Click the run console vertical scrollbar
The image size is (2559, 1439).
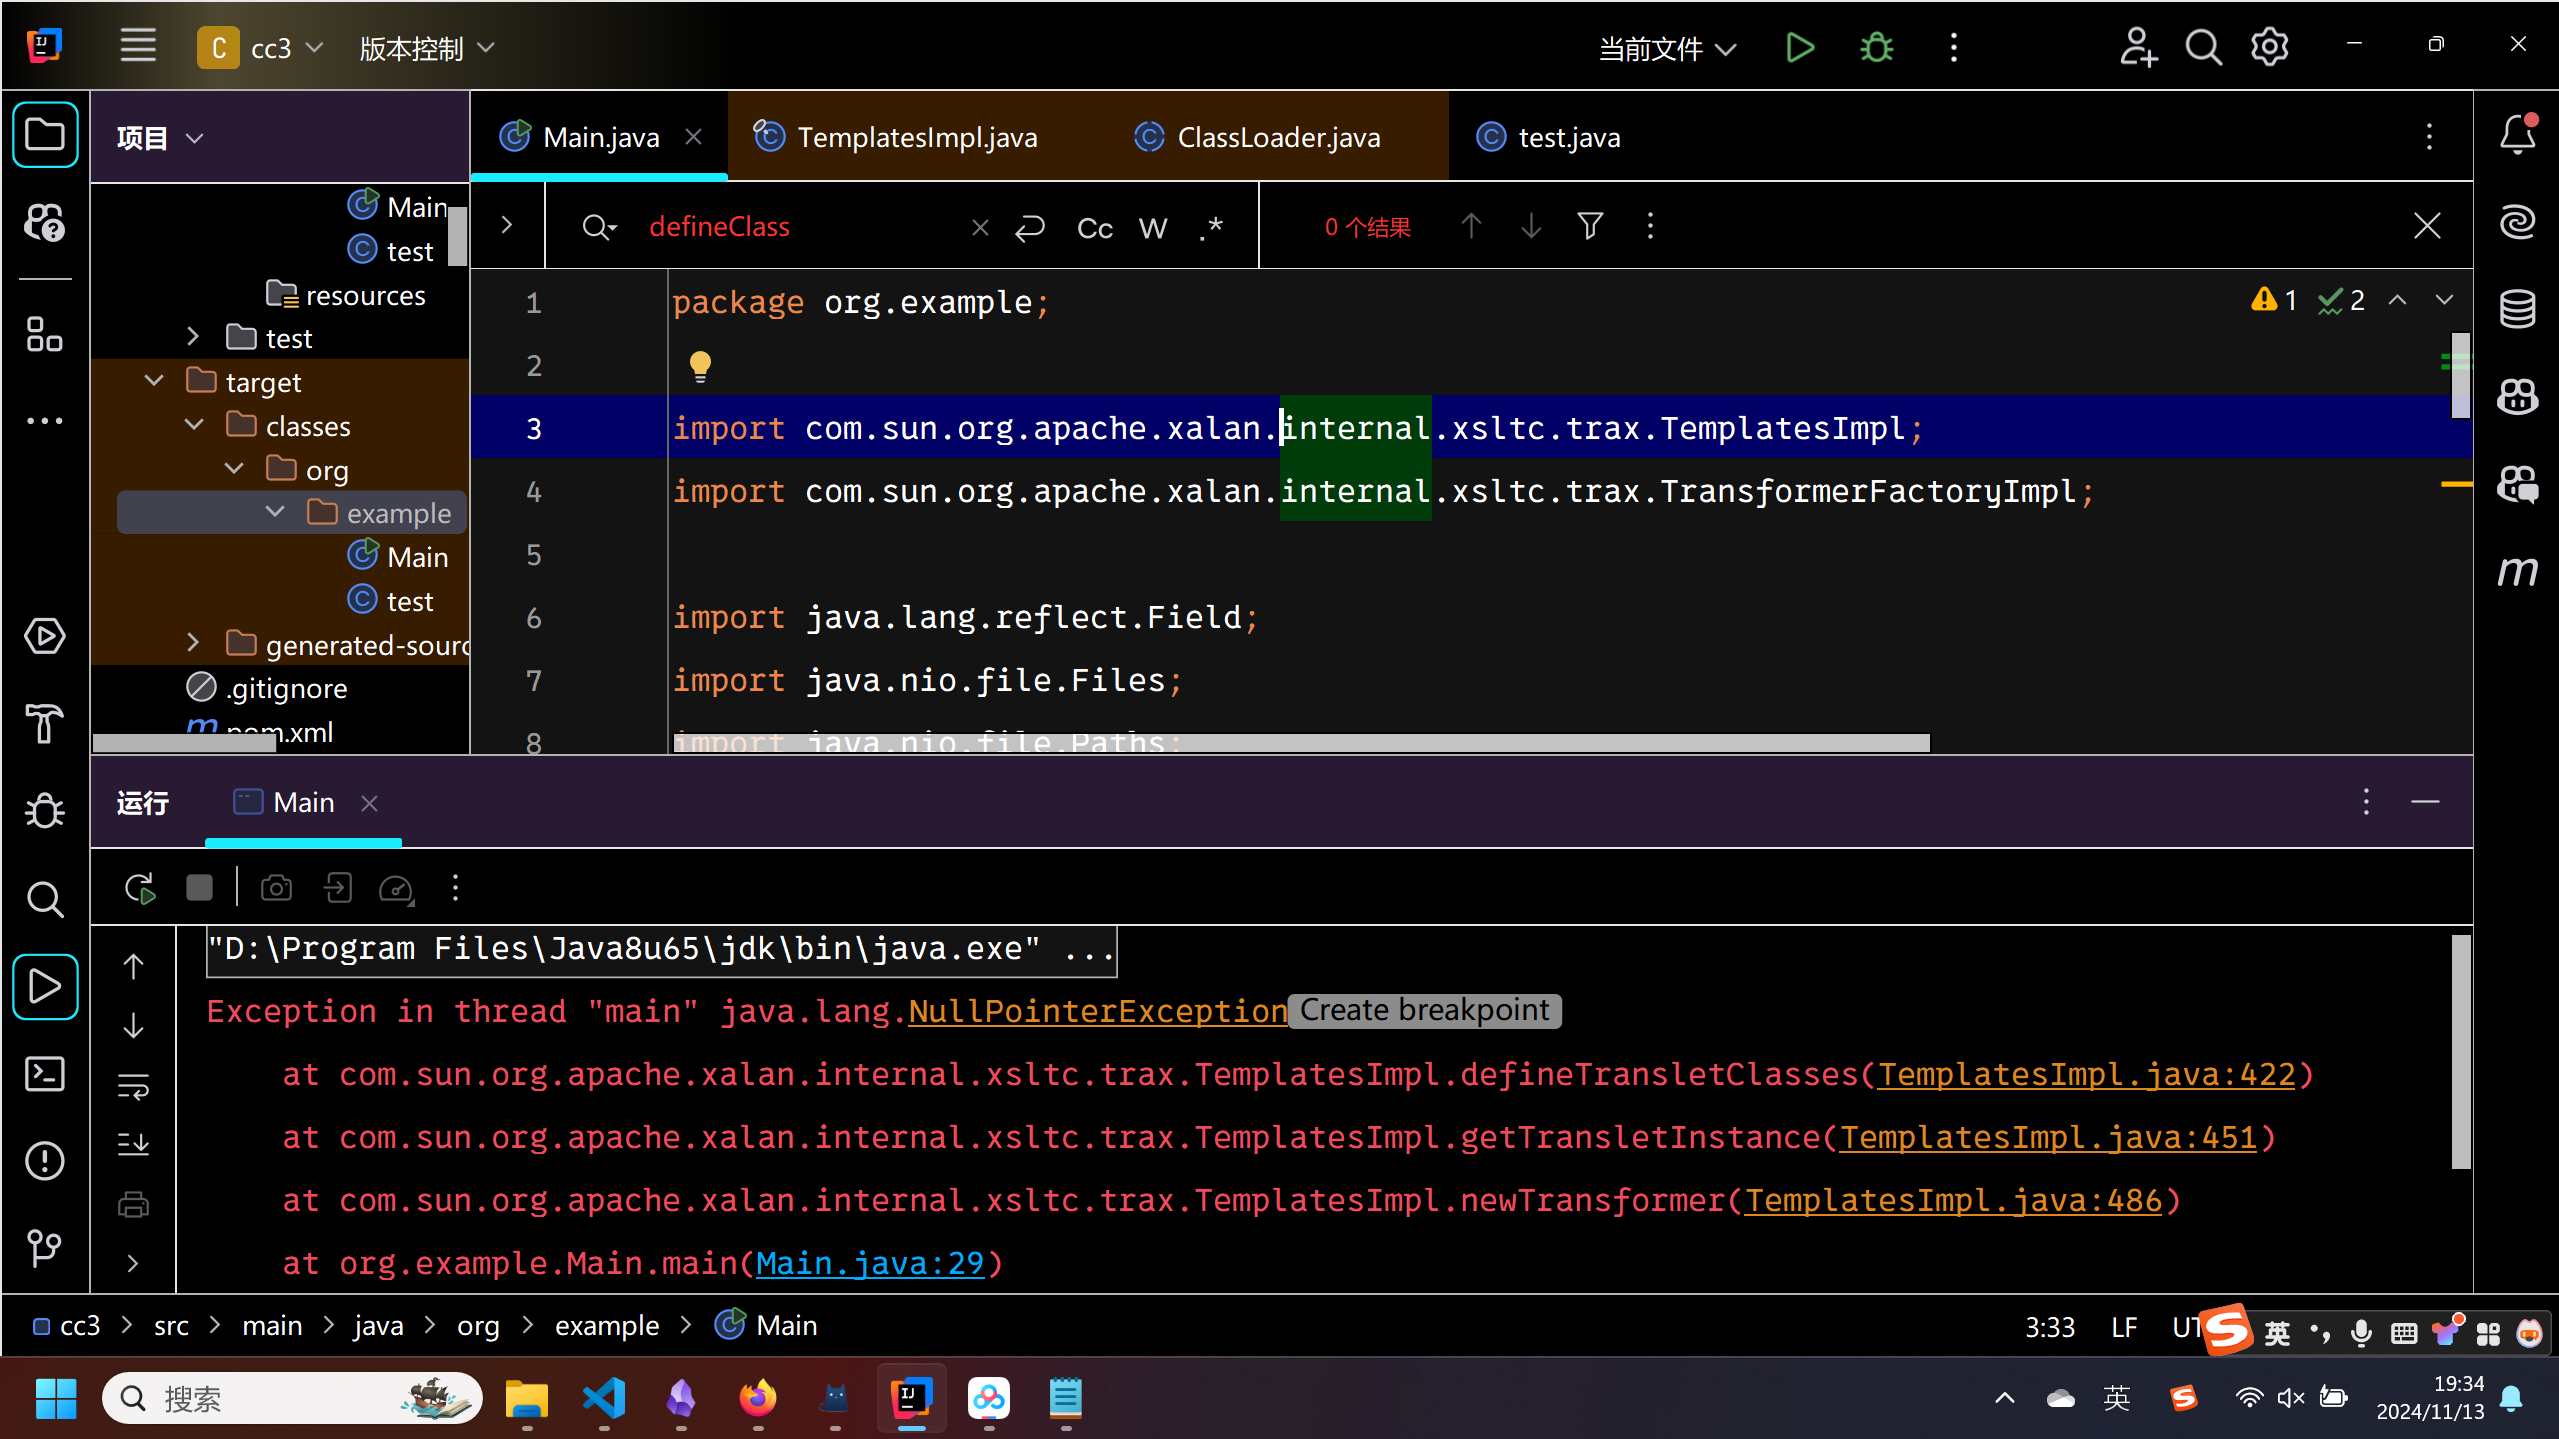[2461, 1051]
